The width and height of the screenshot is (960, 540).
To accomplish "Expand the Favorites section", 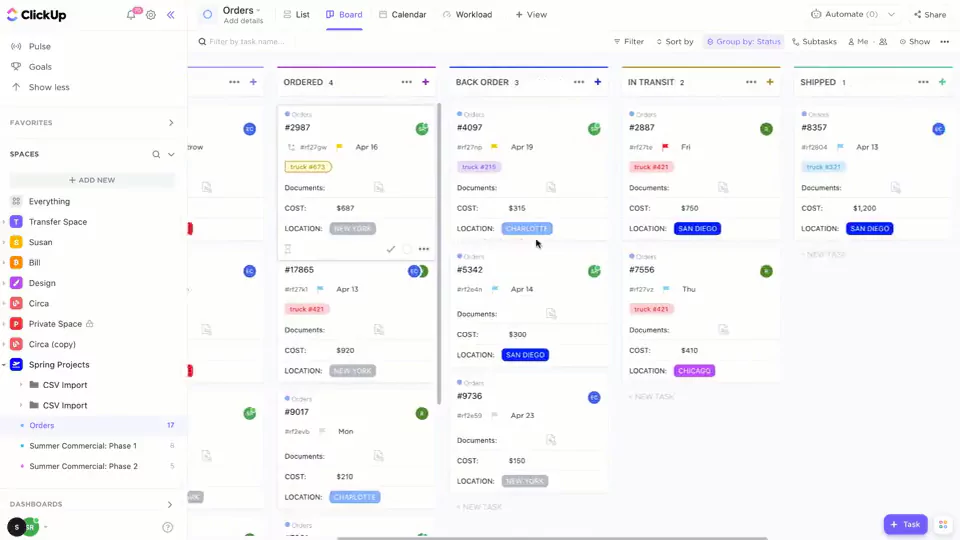I will (171, 123).
